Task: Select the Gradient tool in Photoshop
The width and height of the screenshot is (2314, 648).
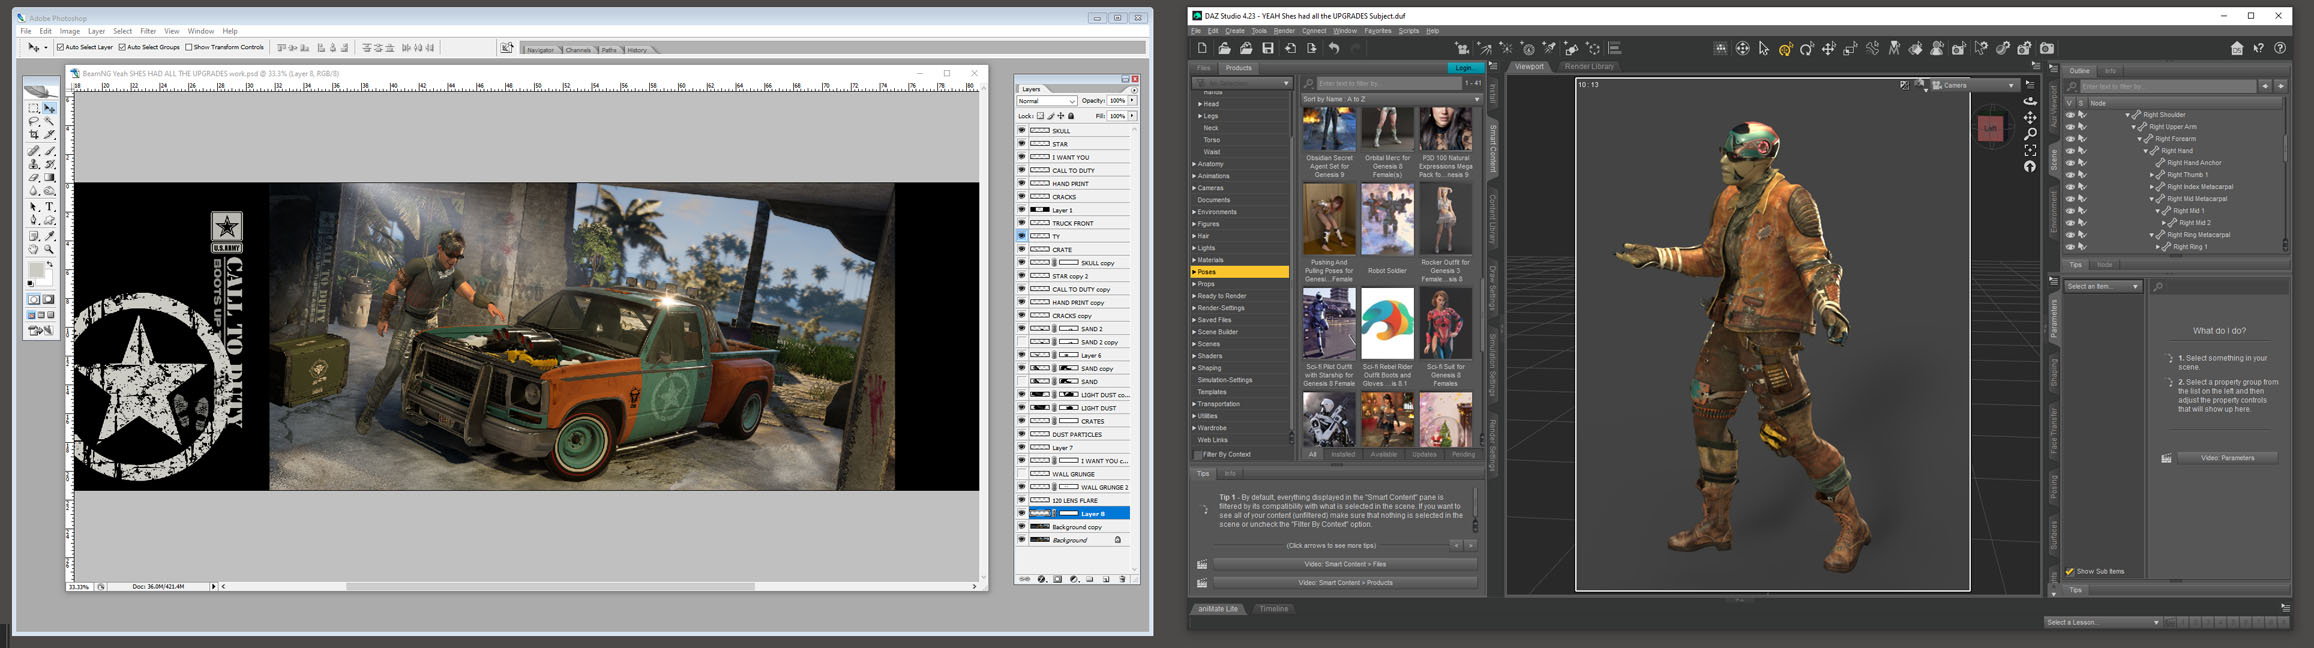Action: (49, 177)
